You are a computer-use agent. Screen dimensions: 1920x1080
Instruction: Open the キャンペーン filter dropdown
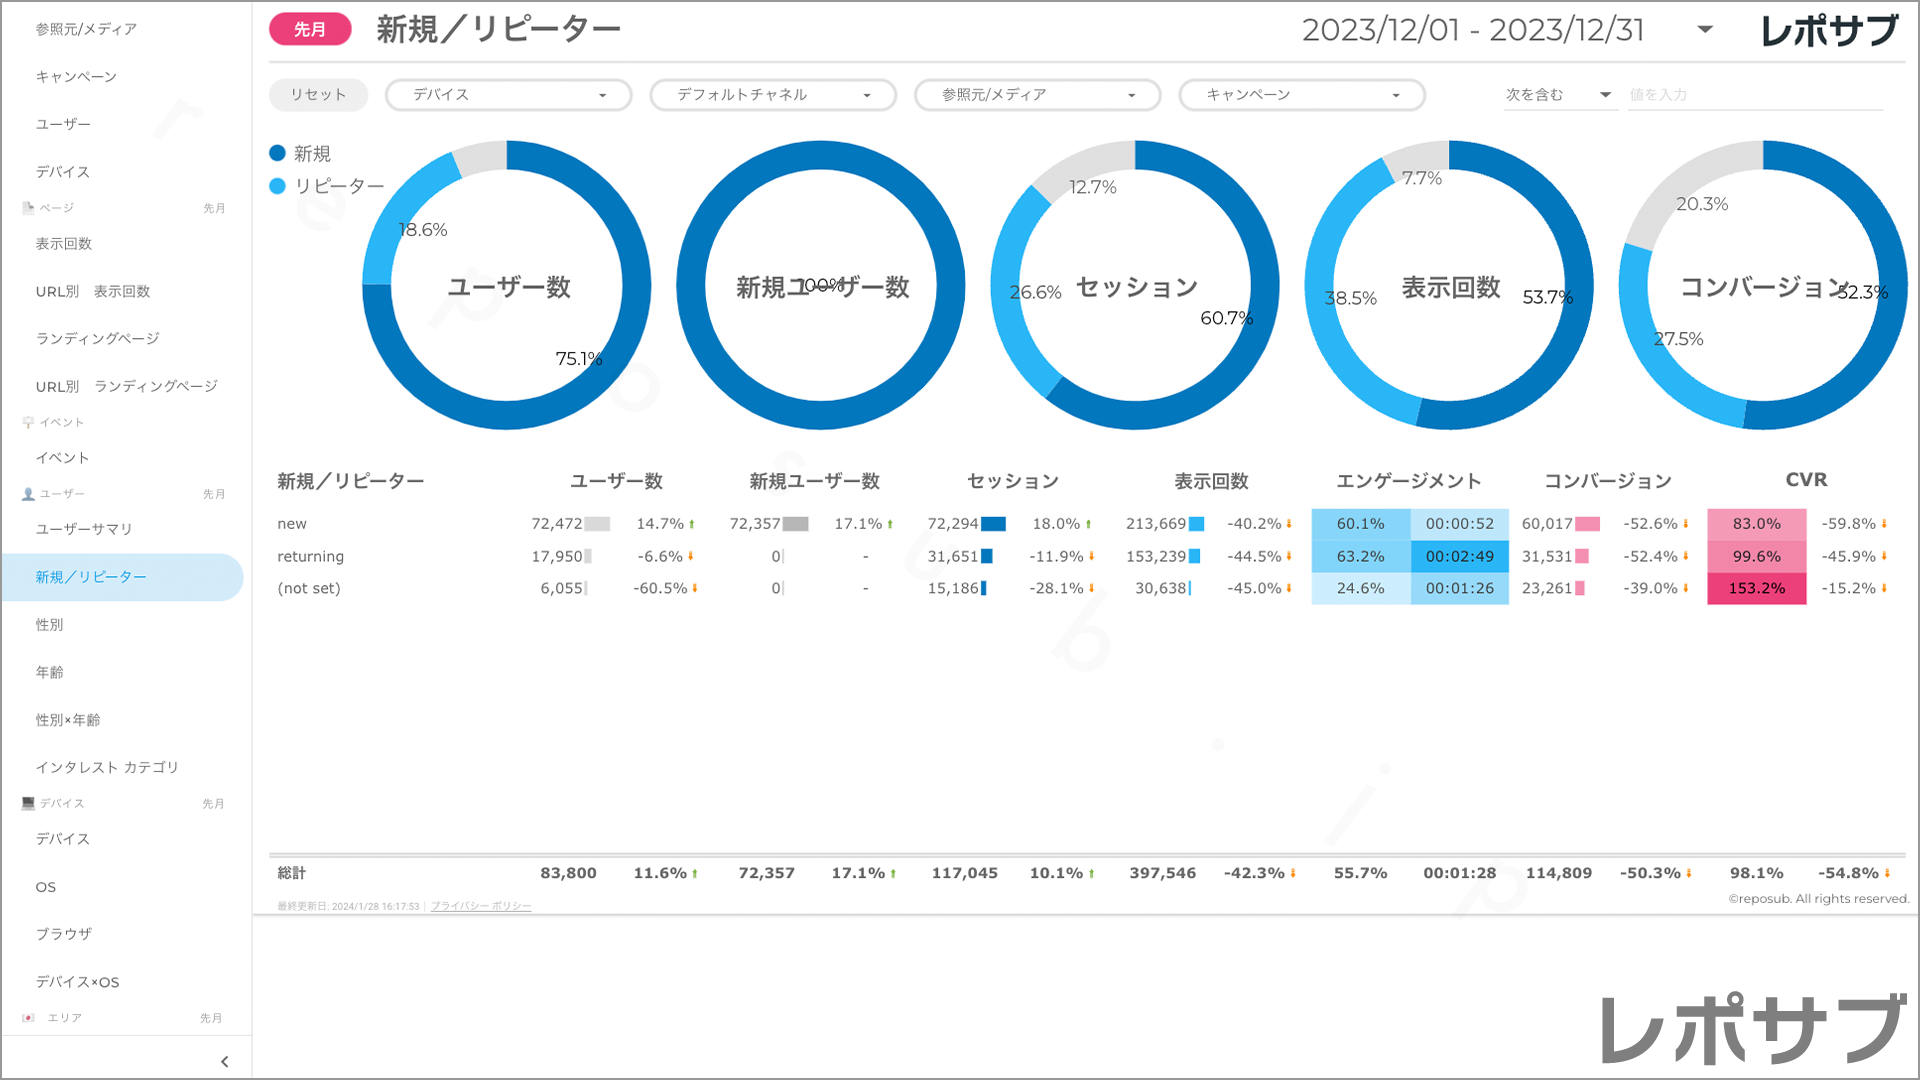[x=1301, y=95]
